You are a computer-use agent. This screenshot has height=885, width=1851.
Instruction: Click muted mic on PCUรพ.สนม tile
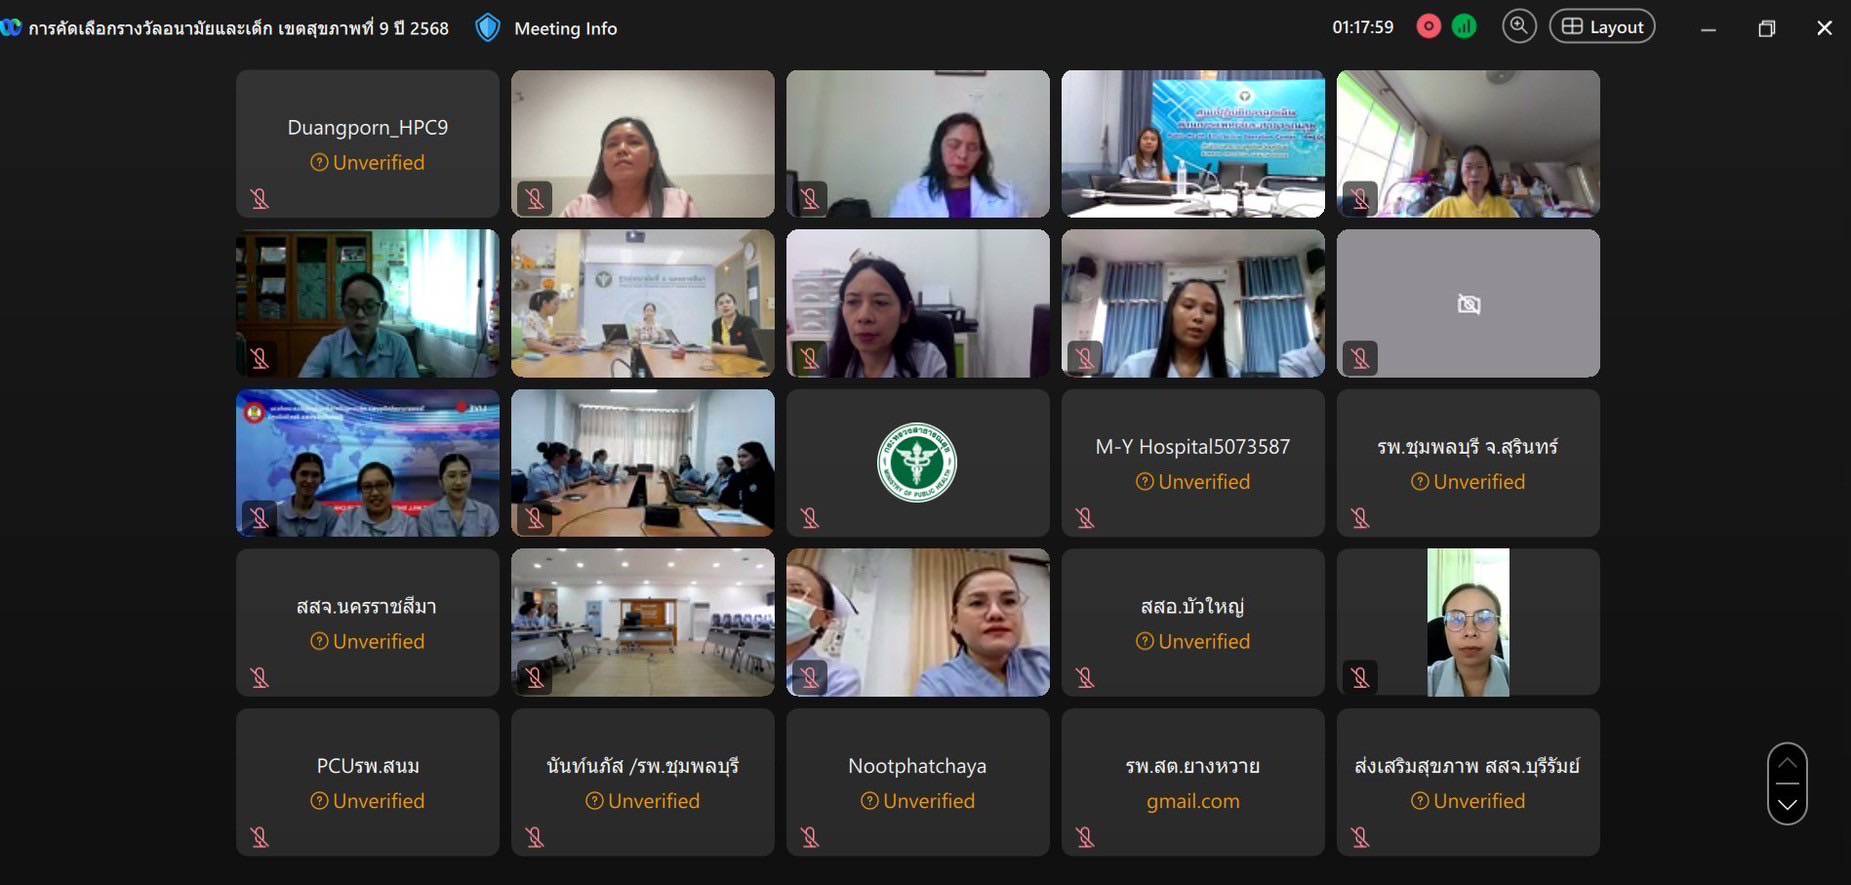click(260, 837)
